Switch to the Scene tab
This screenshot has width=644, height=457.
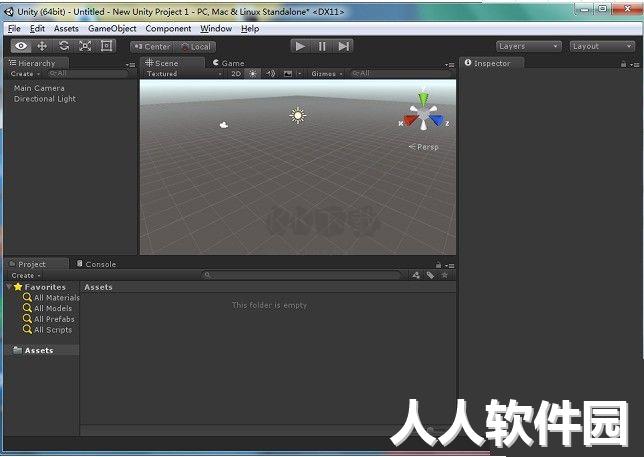point(171,63)
